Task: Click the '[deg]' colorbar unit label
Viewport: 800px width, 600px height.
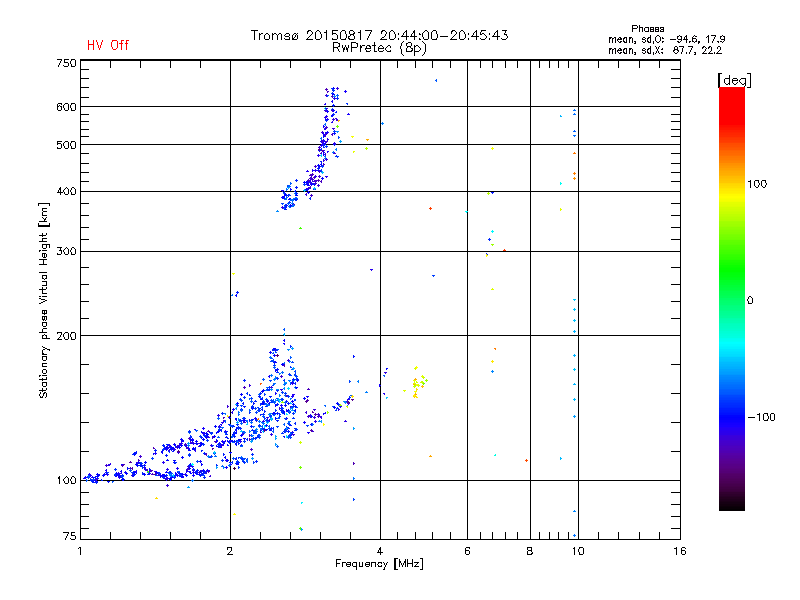Action: [734, 81]
